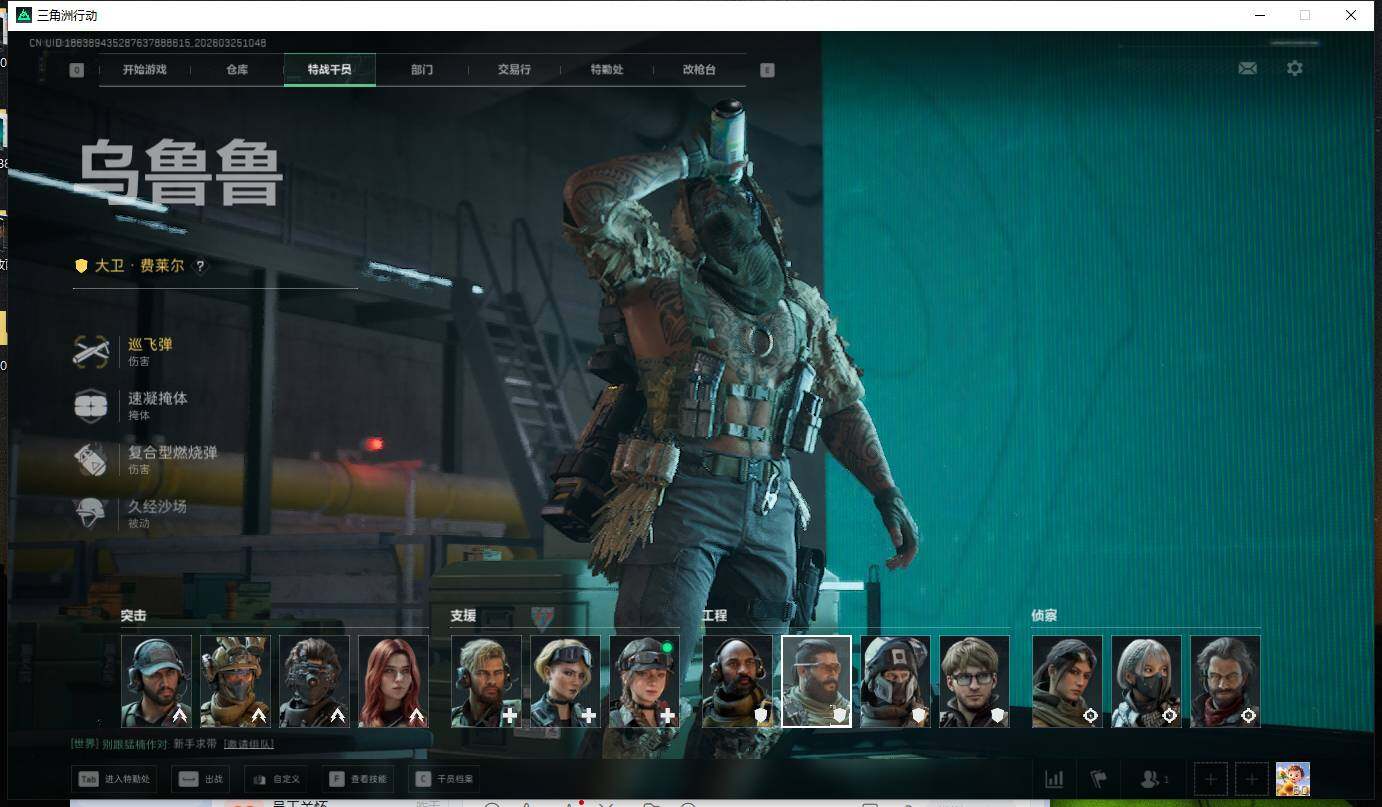Switch to the 仓库 tab

(237, 70)
